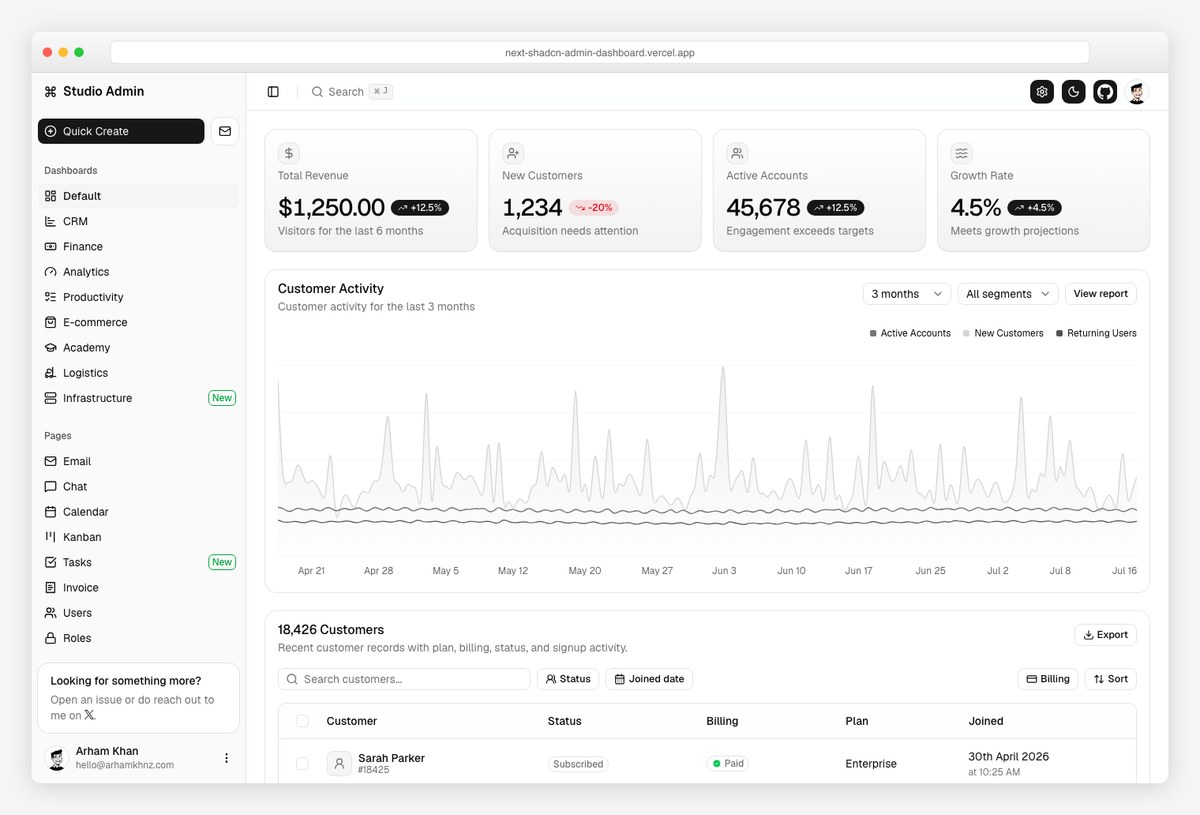Click the waves icon on Growth Rate card

point(961,153)
